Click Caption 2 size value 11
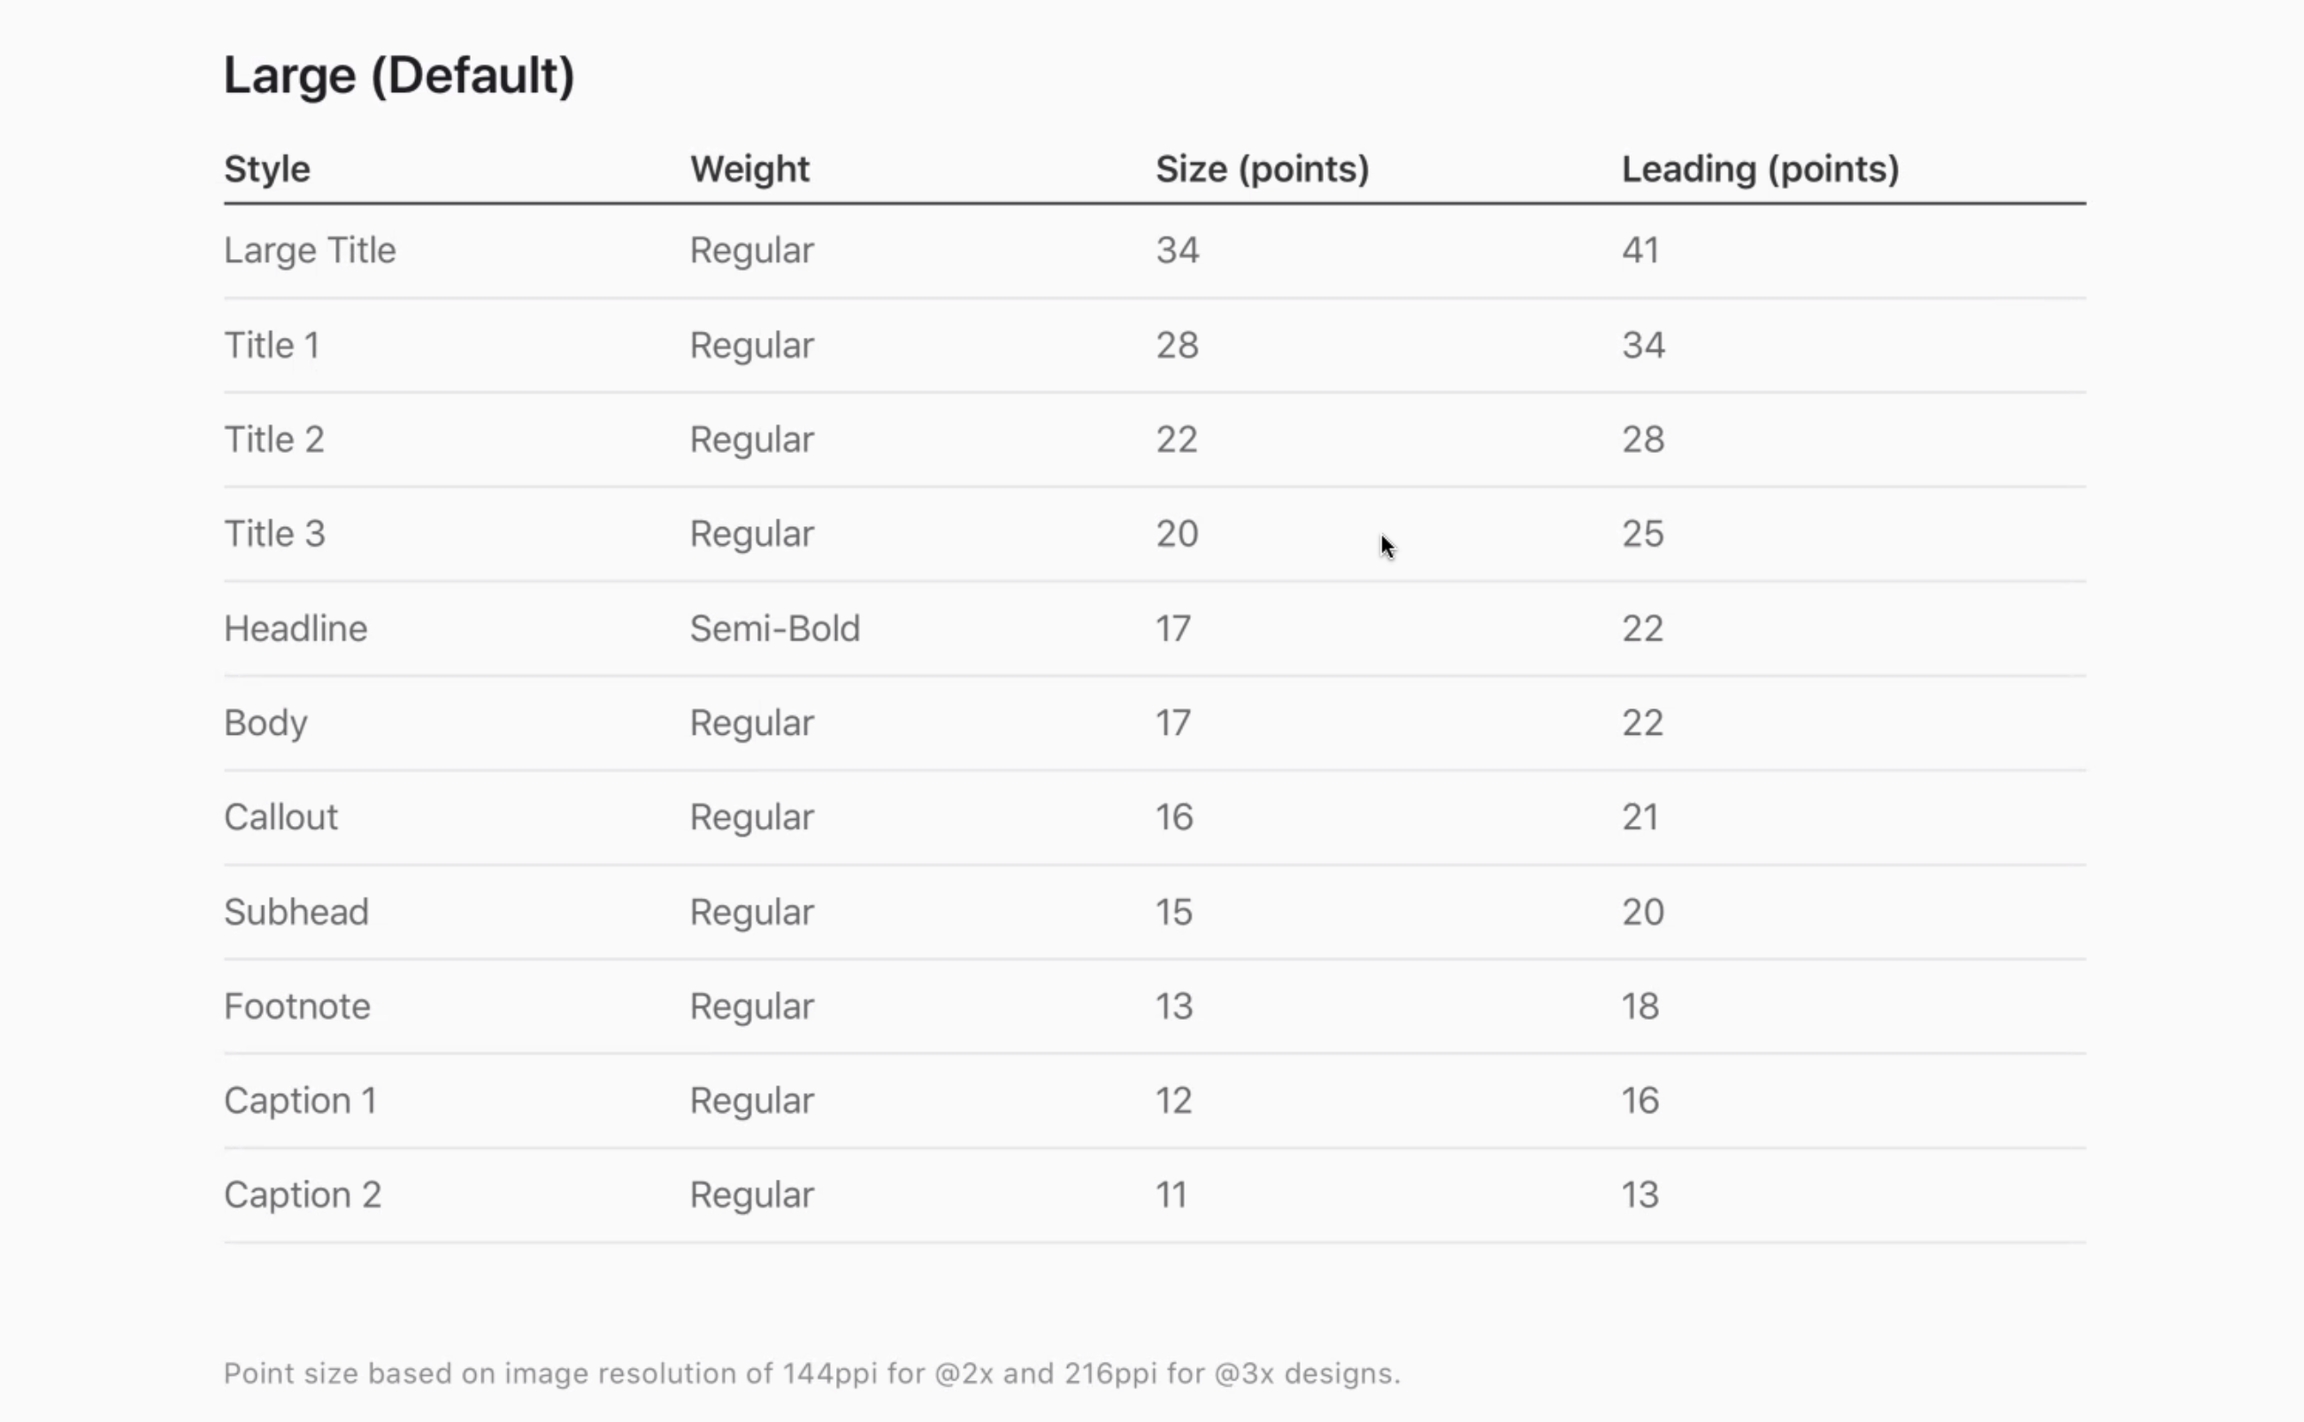 tap(1172, 1195)
